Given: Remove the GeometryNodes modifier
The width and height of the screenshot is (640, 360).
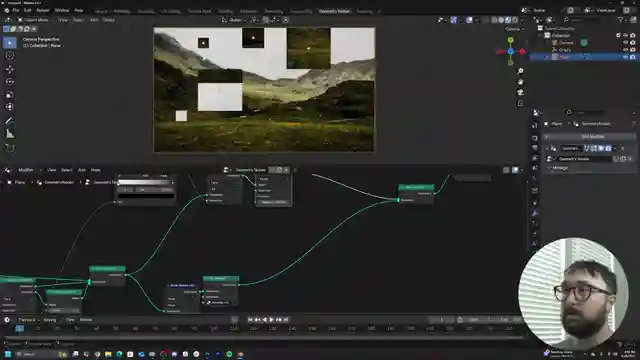Looking at the screenshot, I should [622, 148].
